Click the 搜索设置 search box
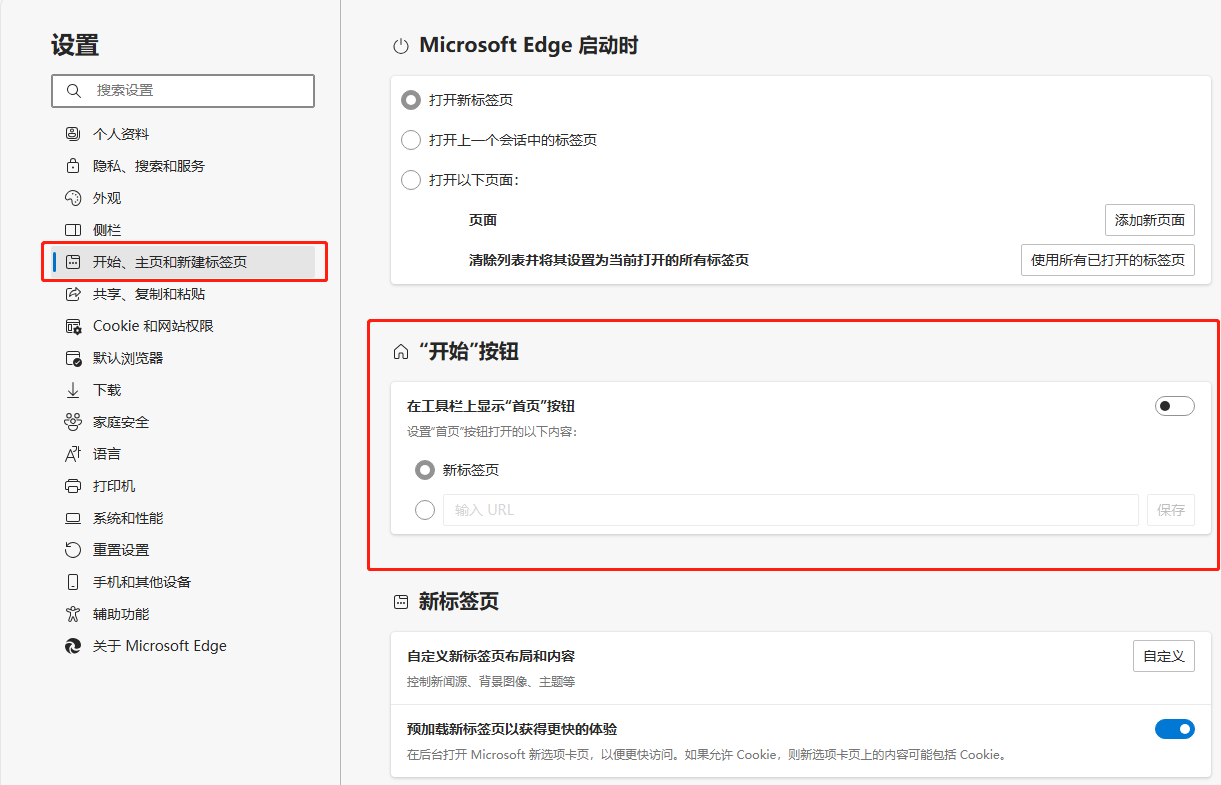 183,90
